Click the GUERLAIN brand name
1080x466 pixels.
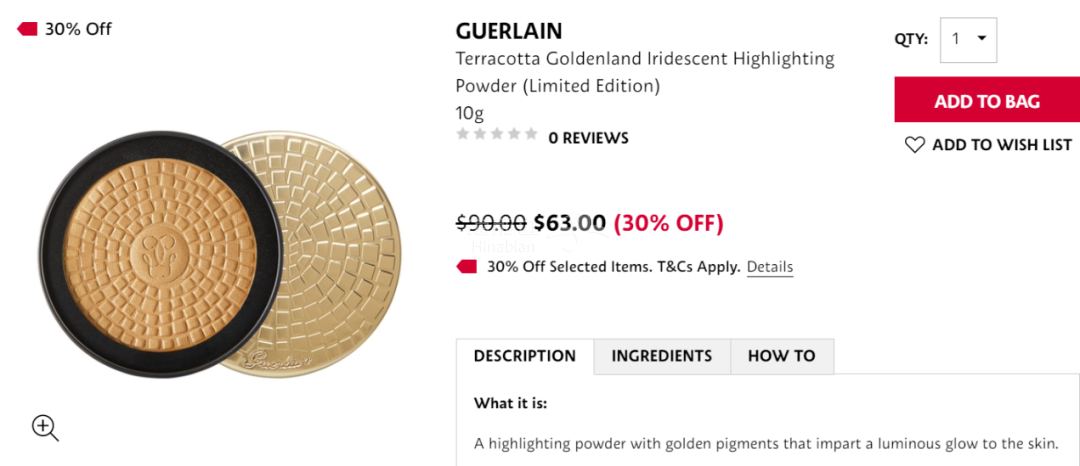coord(509,31)
